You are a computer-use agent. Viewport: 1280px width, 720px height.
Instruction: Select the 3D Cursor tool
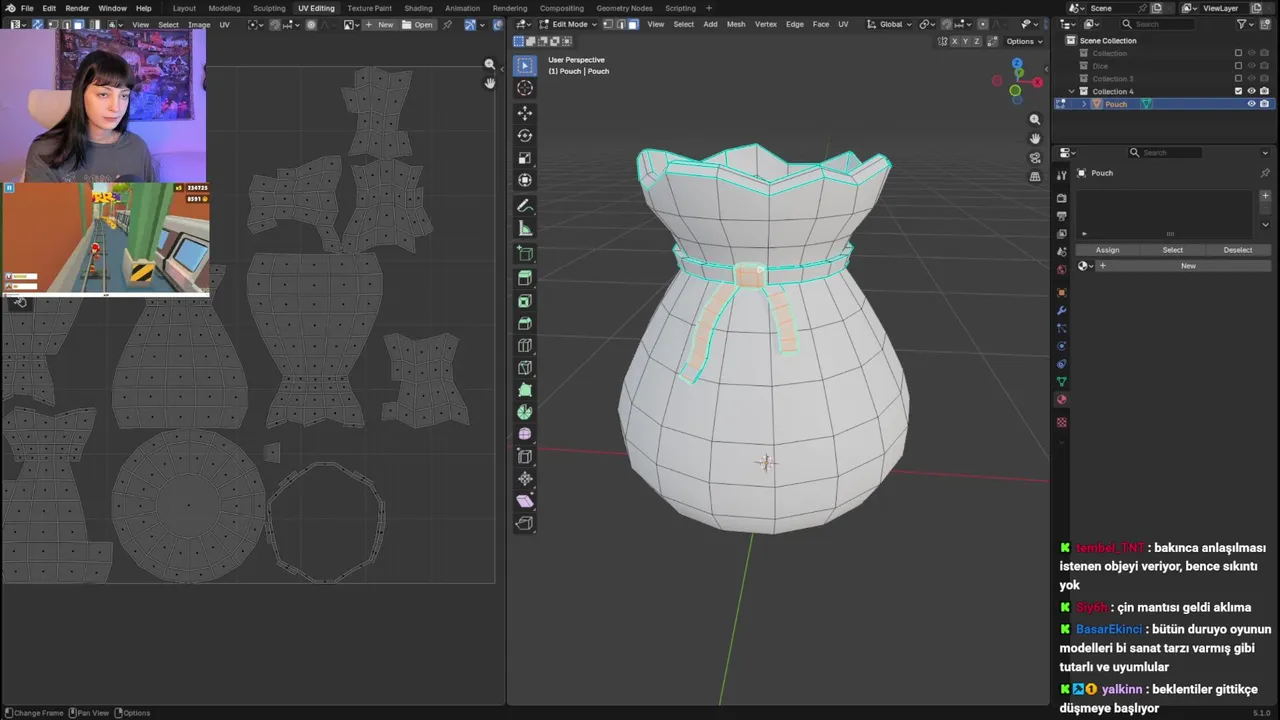[525, 88]
